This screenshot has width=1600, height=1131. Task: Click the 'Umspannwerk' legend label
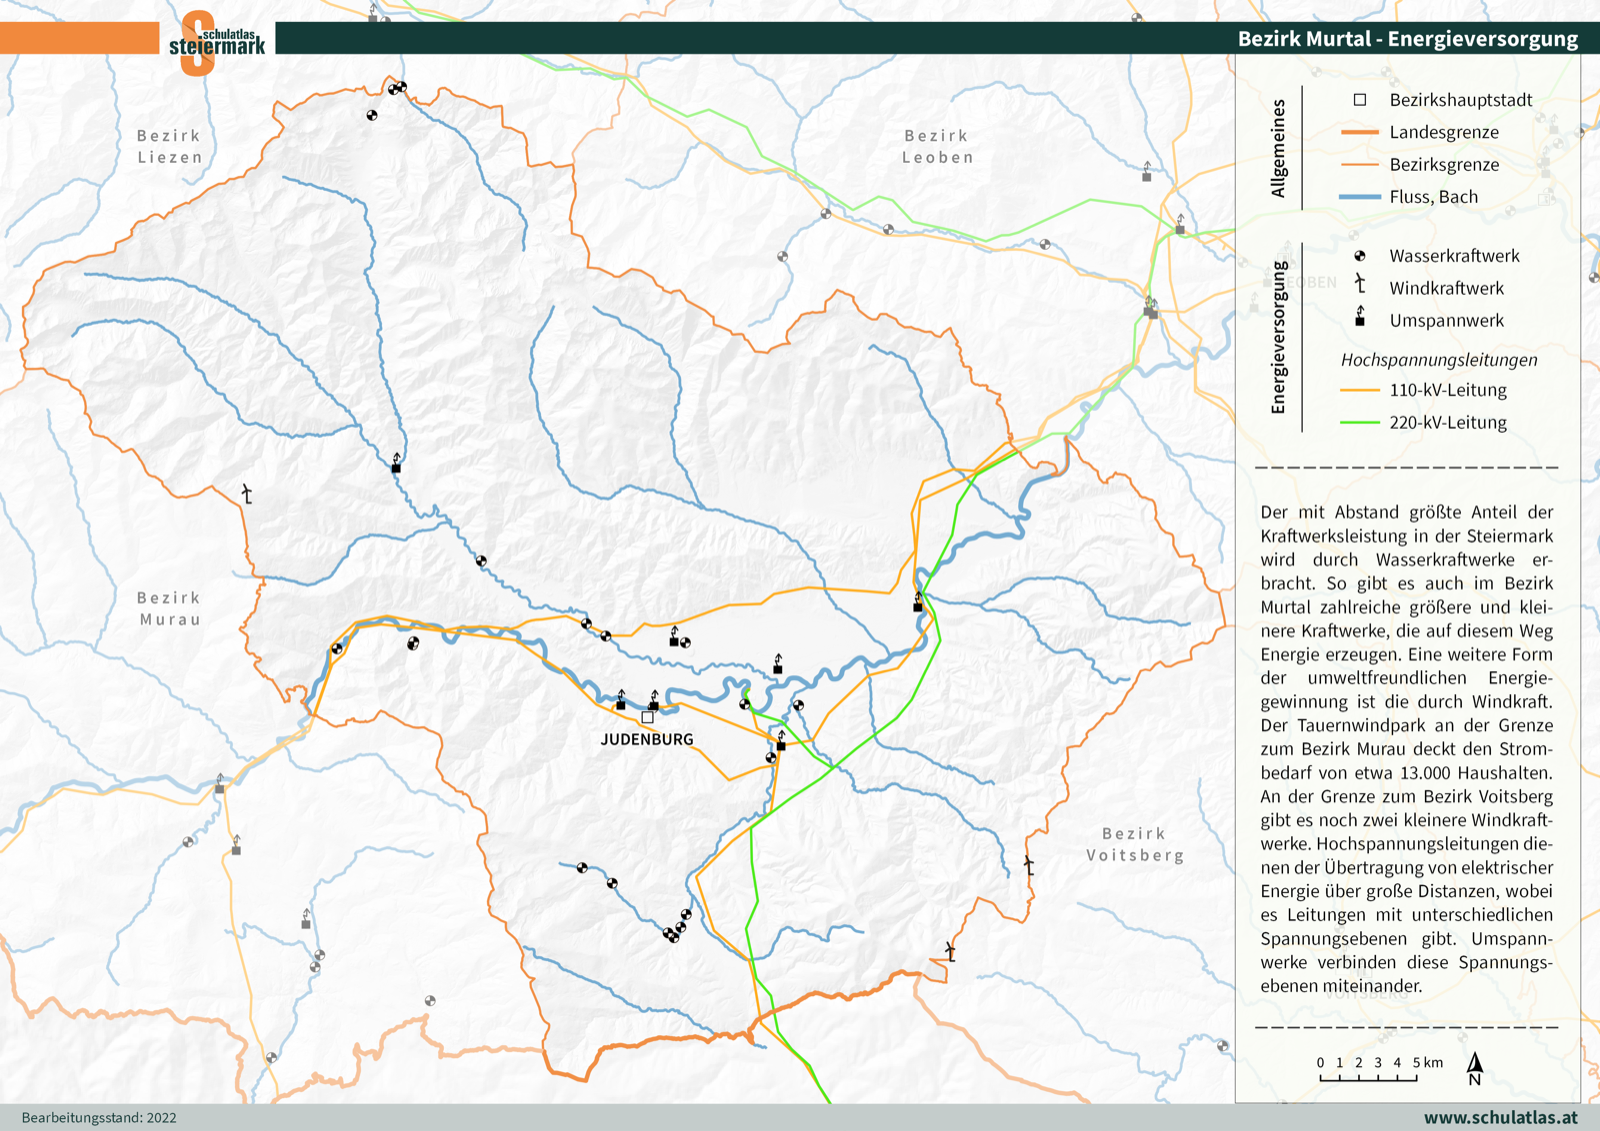pyautogui.click(x=1446, y=320)
